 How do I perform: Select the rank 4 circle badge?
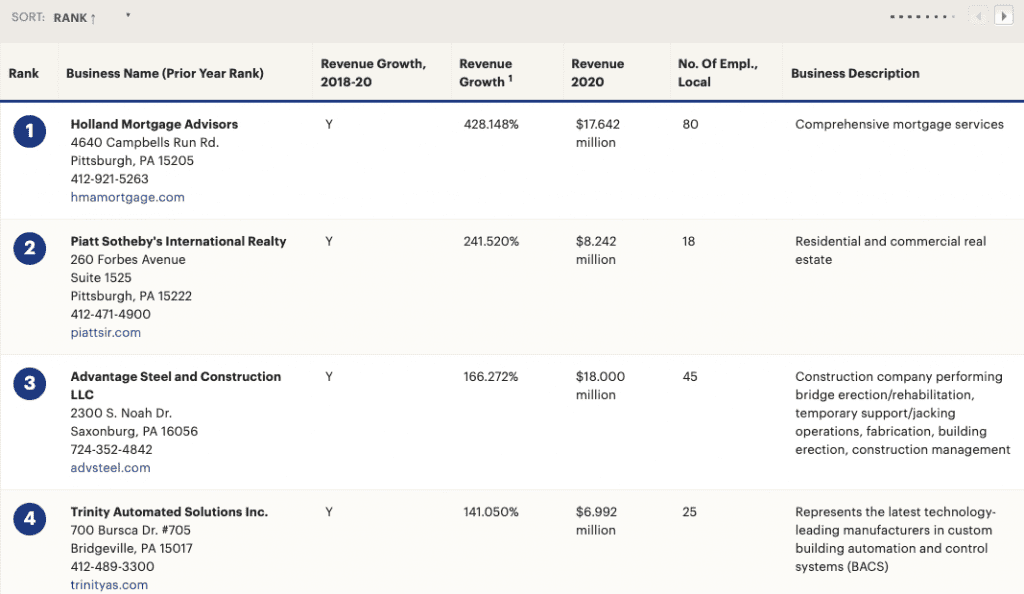(x=29, y=520)
